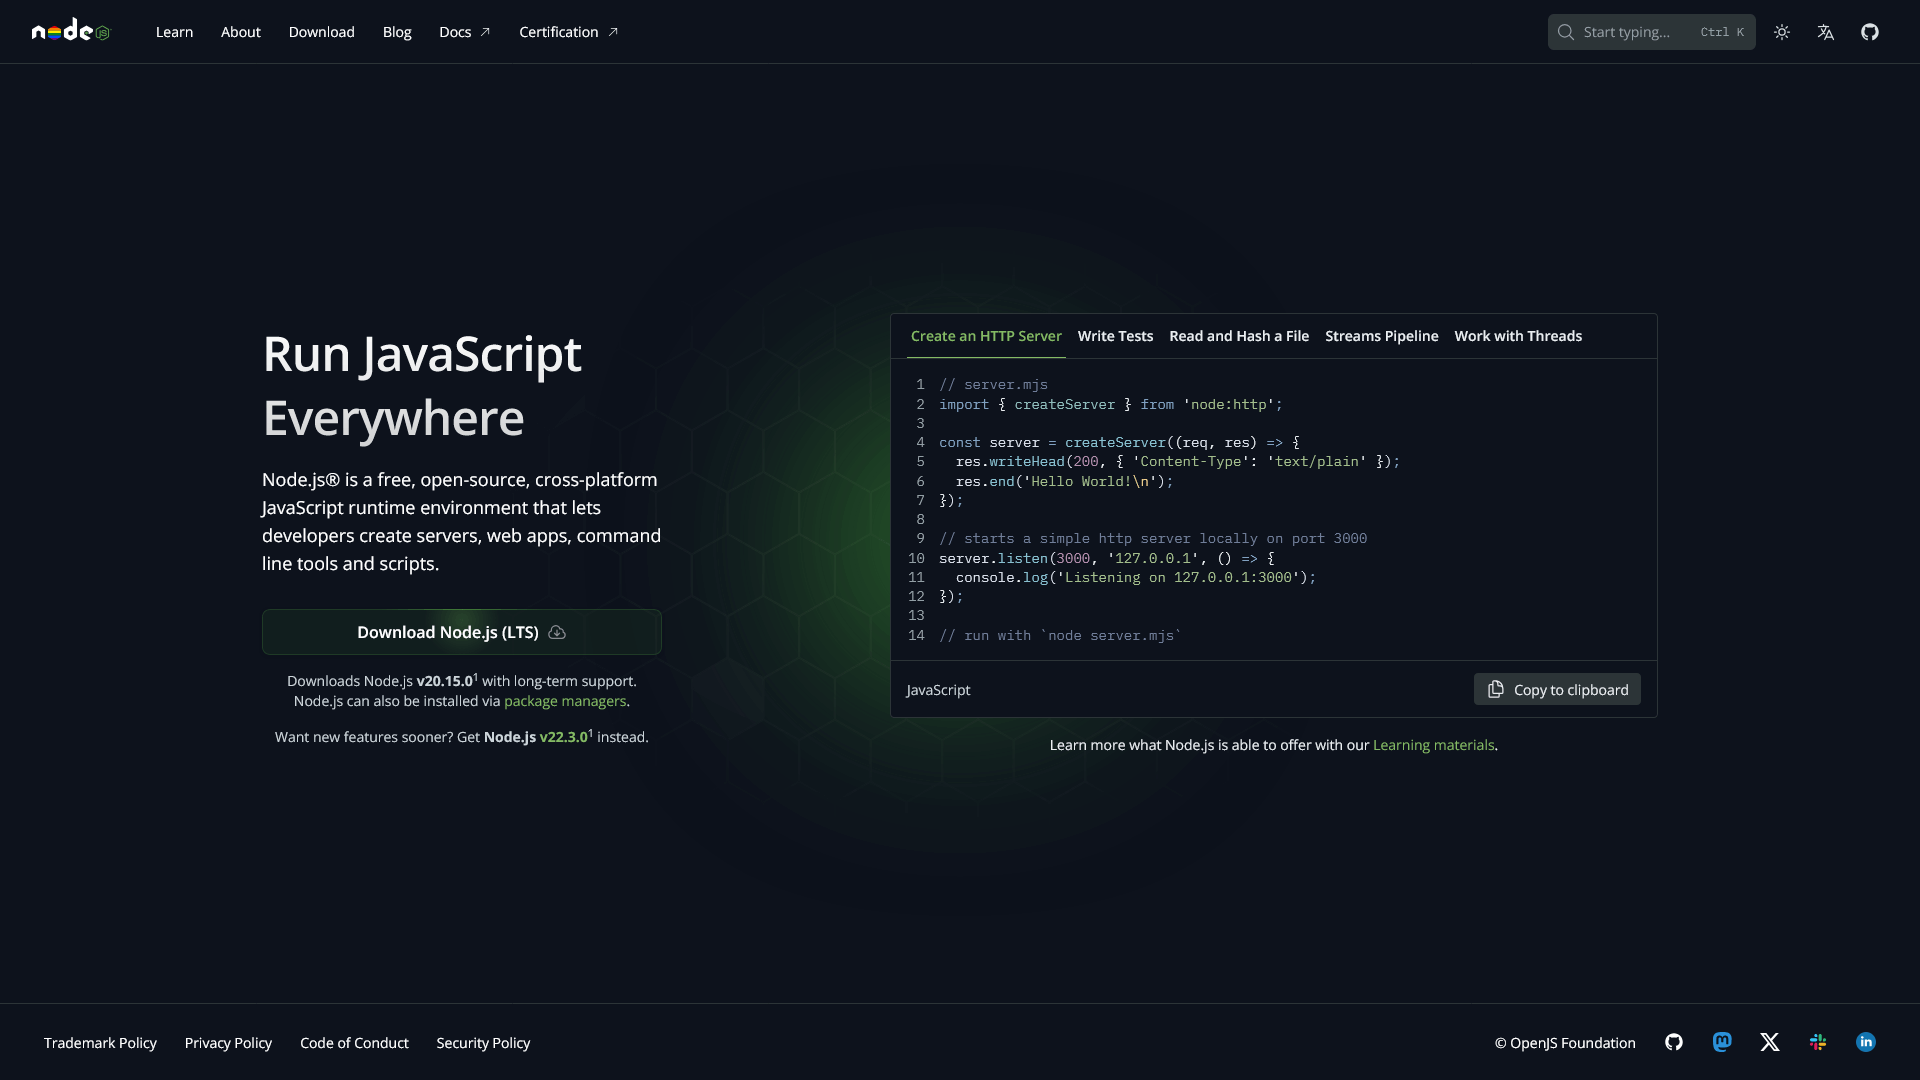
Task: Open the X (Twitter) icon in the footer
Action: click(1770, 1042)
